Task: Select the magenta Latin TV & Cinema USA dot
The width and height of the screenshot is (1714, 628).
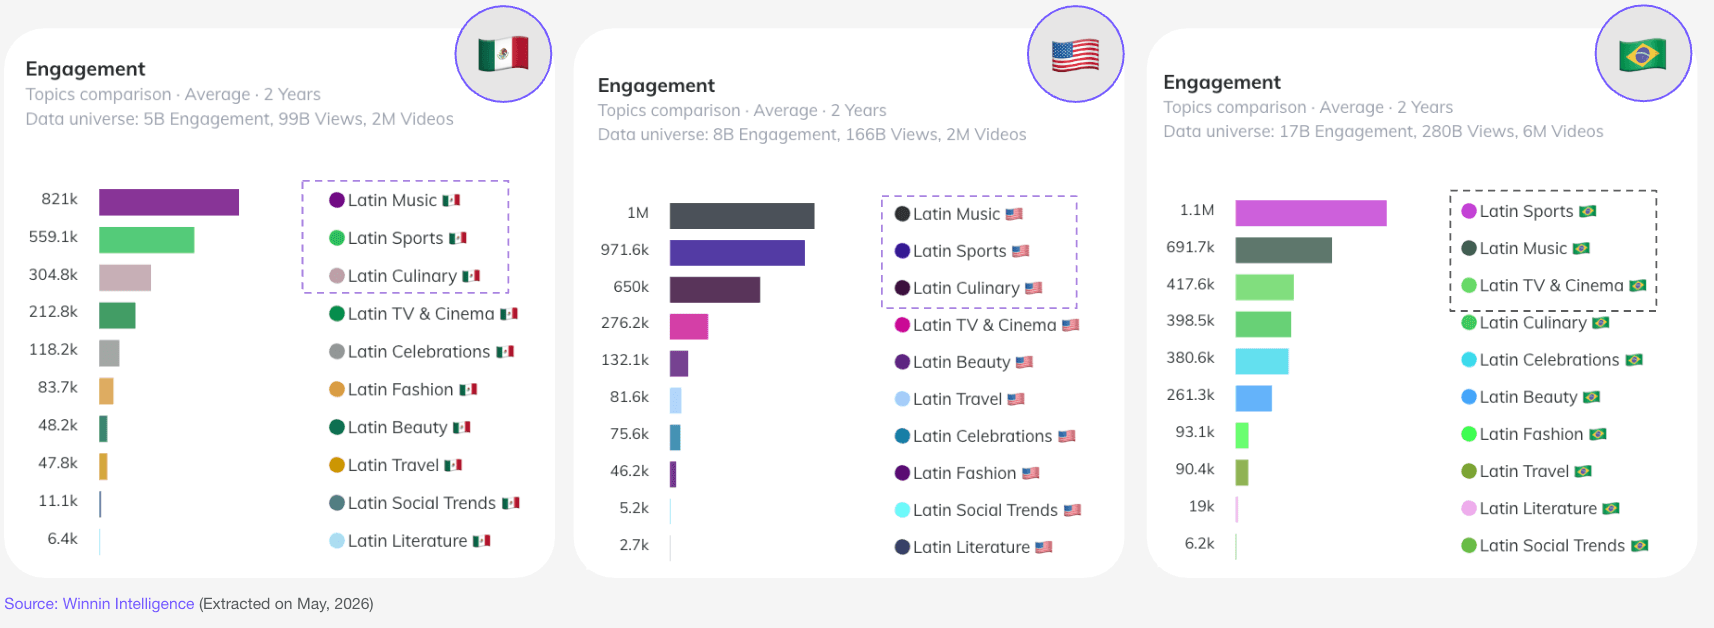Action: click(902, 325)
